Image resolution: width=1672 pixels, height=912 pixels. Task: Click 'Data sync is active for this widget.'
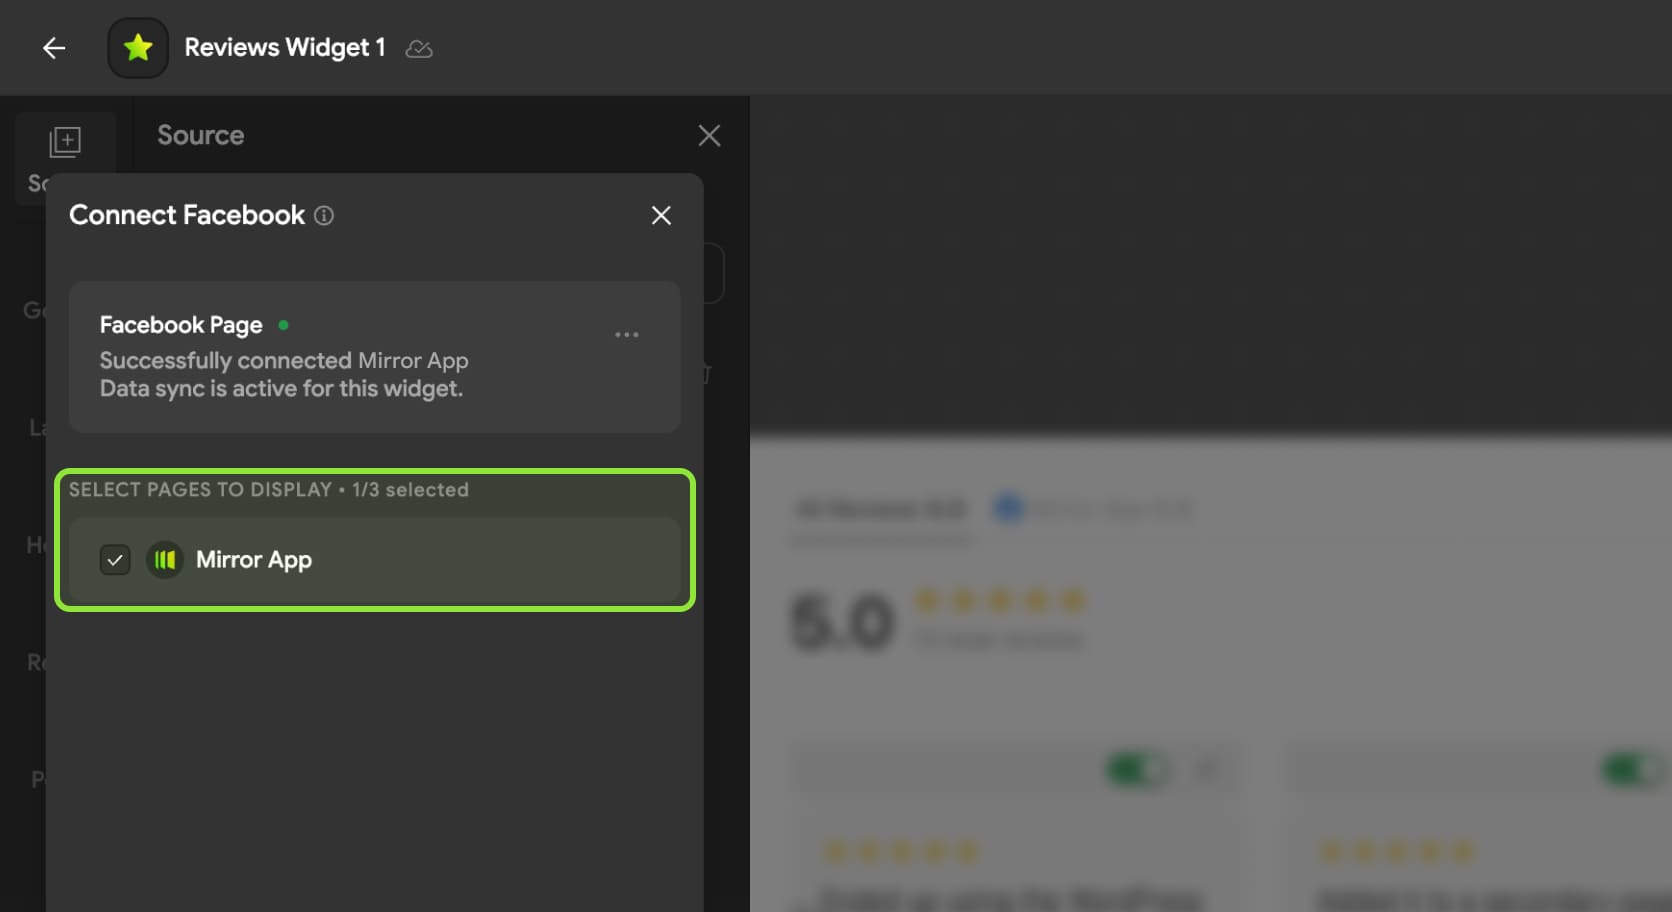[x=281, y=388]
